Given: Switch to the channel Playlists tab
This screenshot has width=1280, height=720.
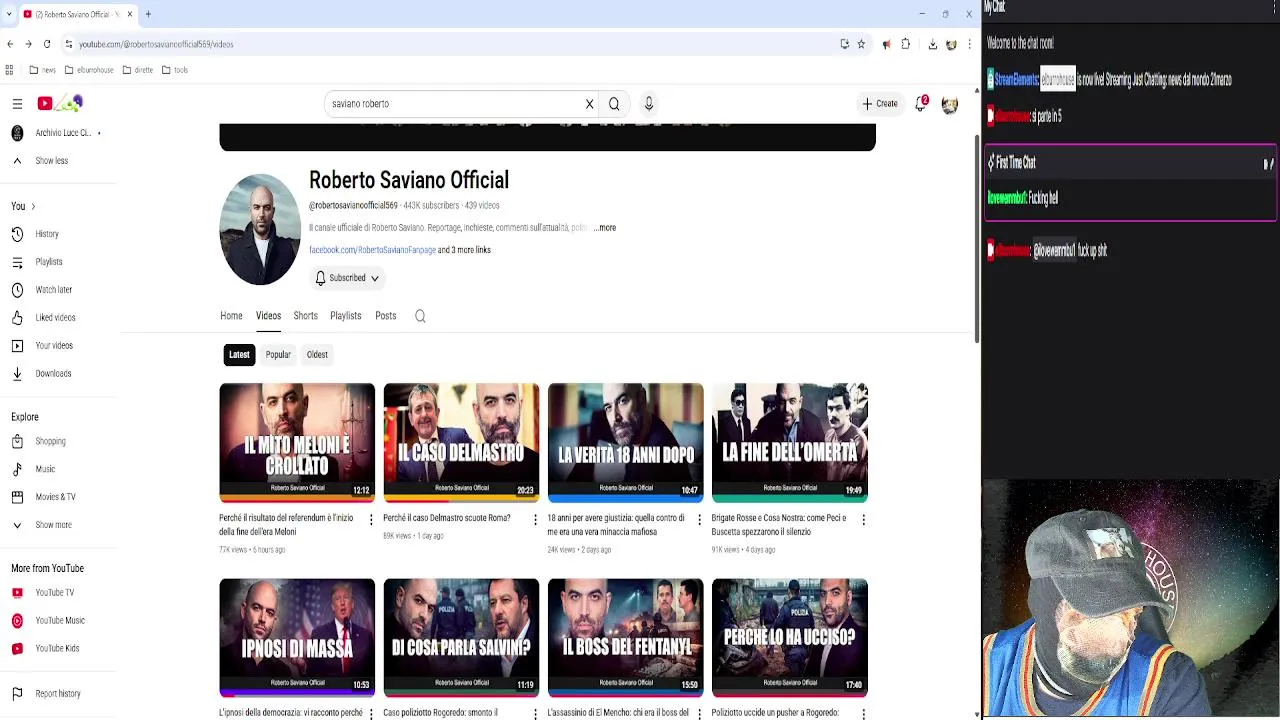Looking at the screenshot, I should click(x=345, y=316).
